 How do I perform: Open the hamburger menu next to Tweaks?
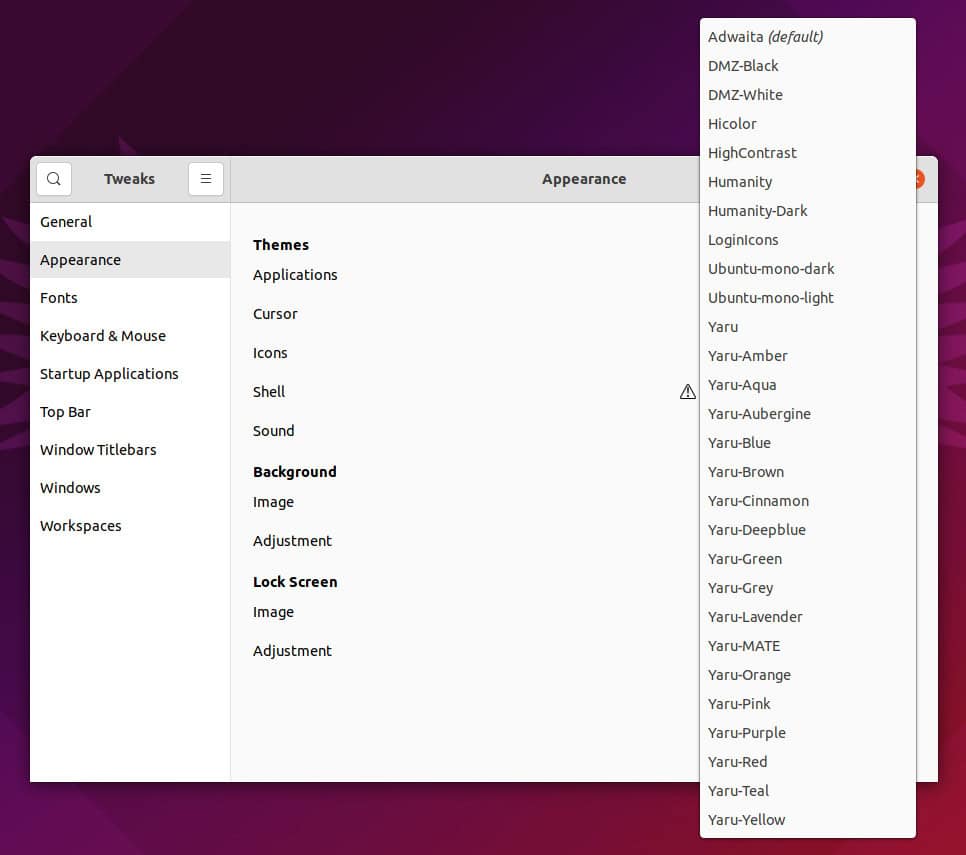[x=206, y=179]
